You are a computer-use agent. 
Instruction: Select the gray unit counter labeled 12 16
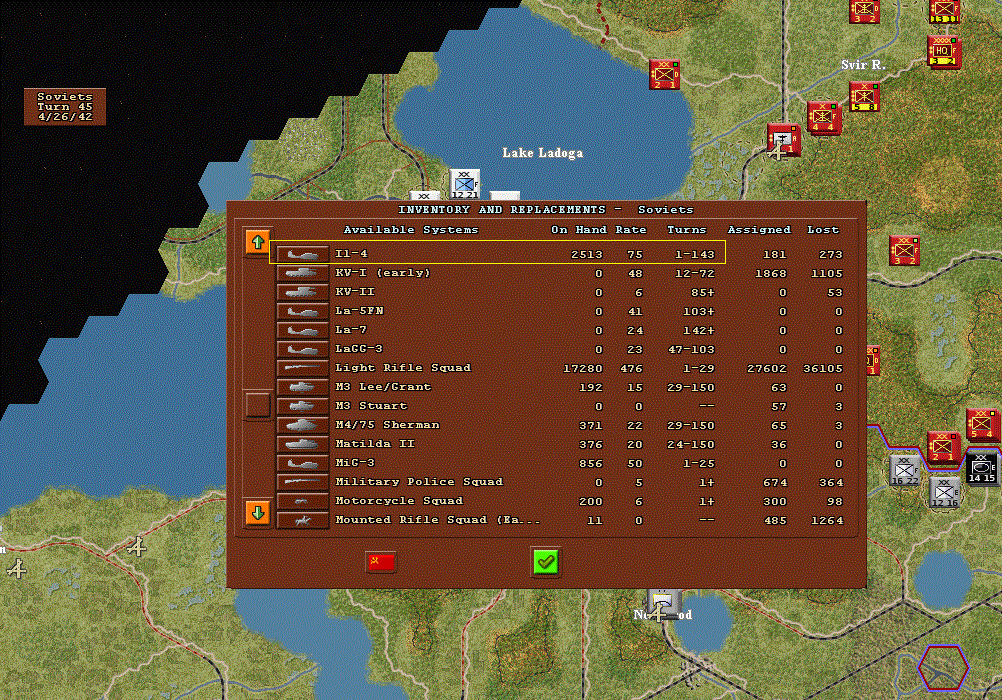point(944,493)
